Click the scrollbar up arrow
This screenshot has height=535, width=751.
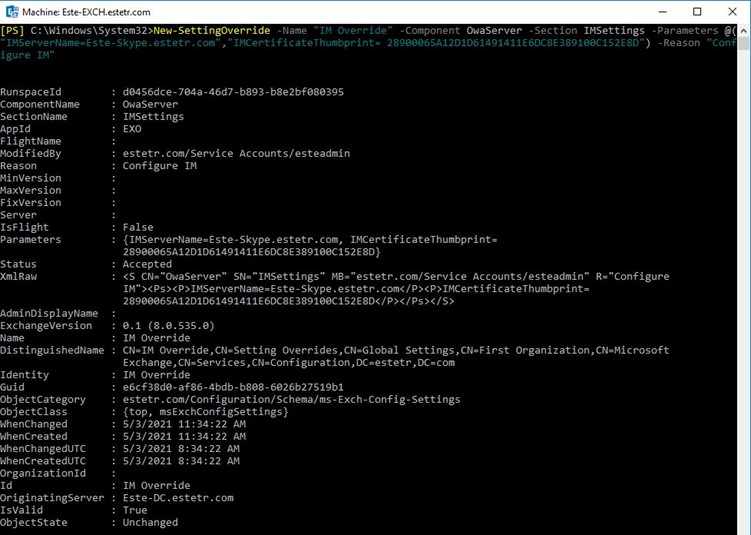pyautogui.click(x=743, y=30)
